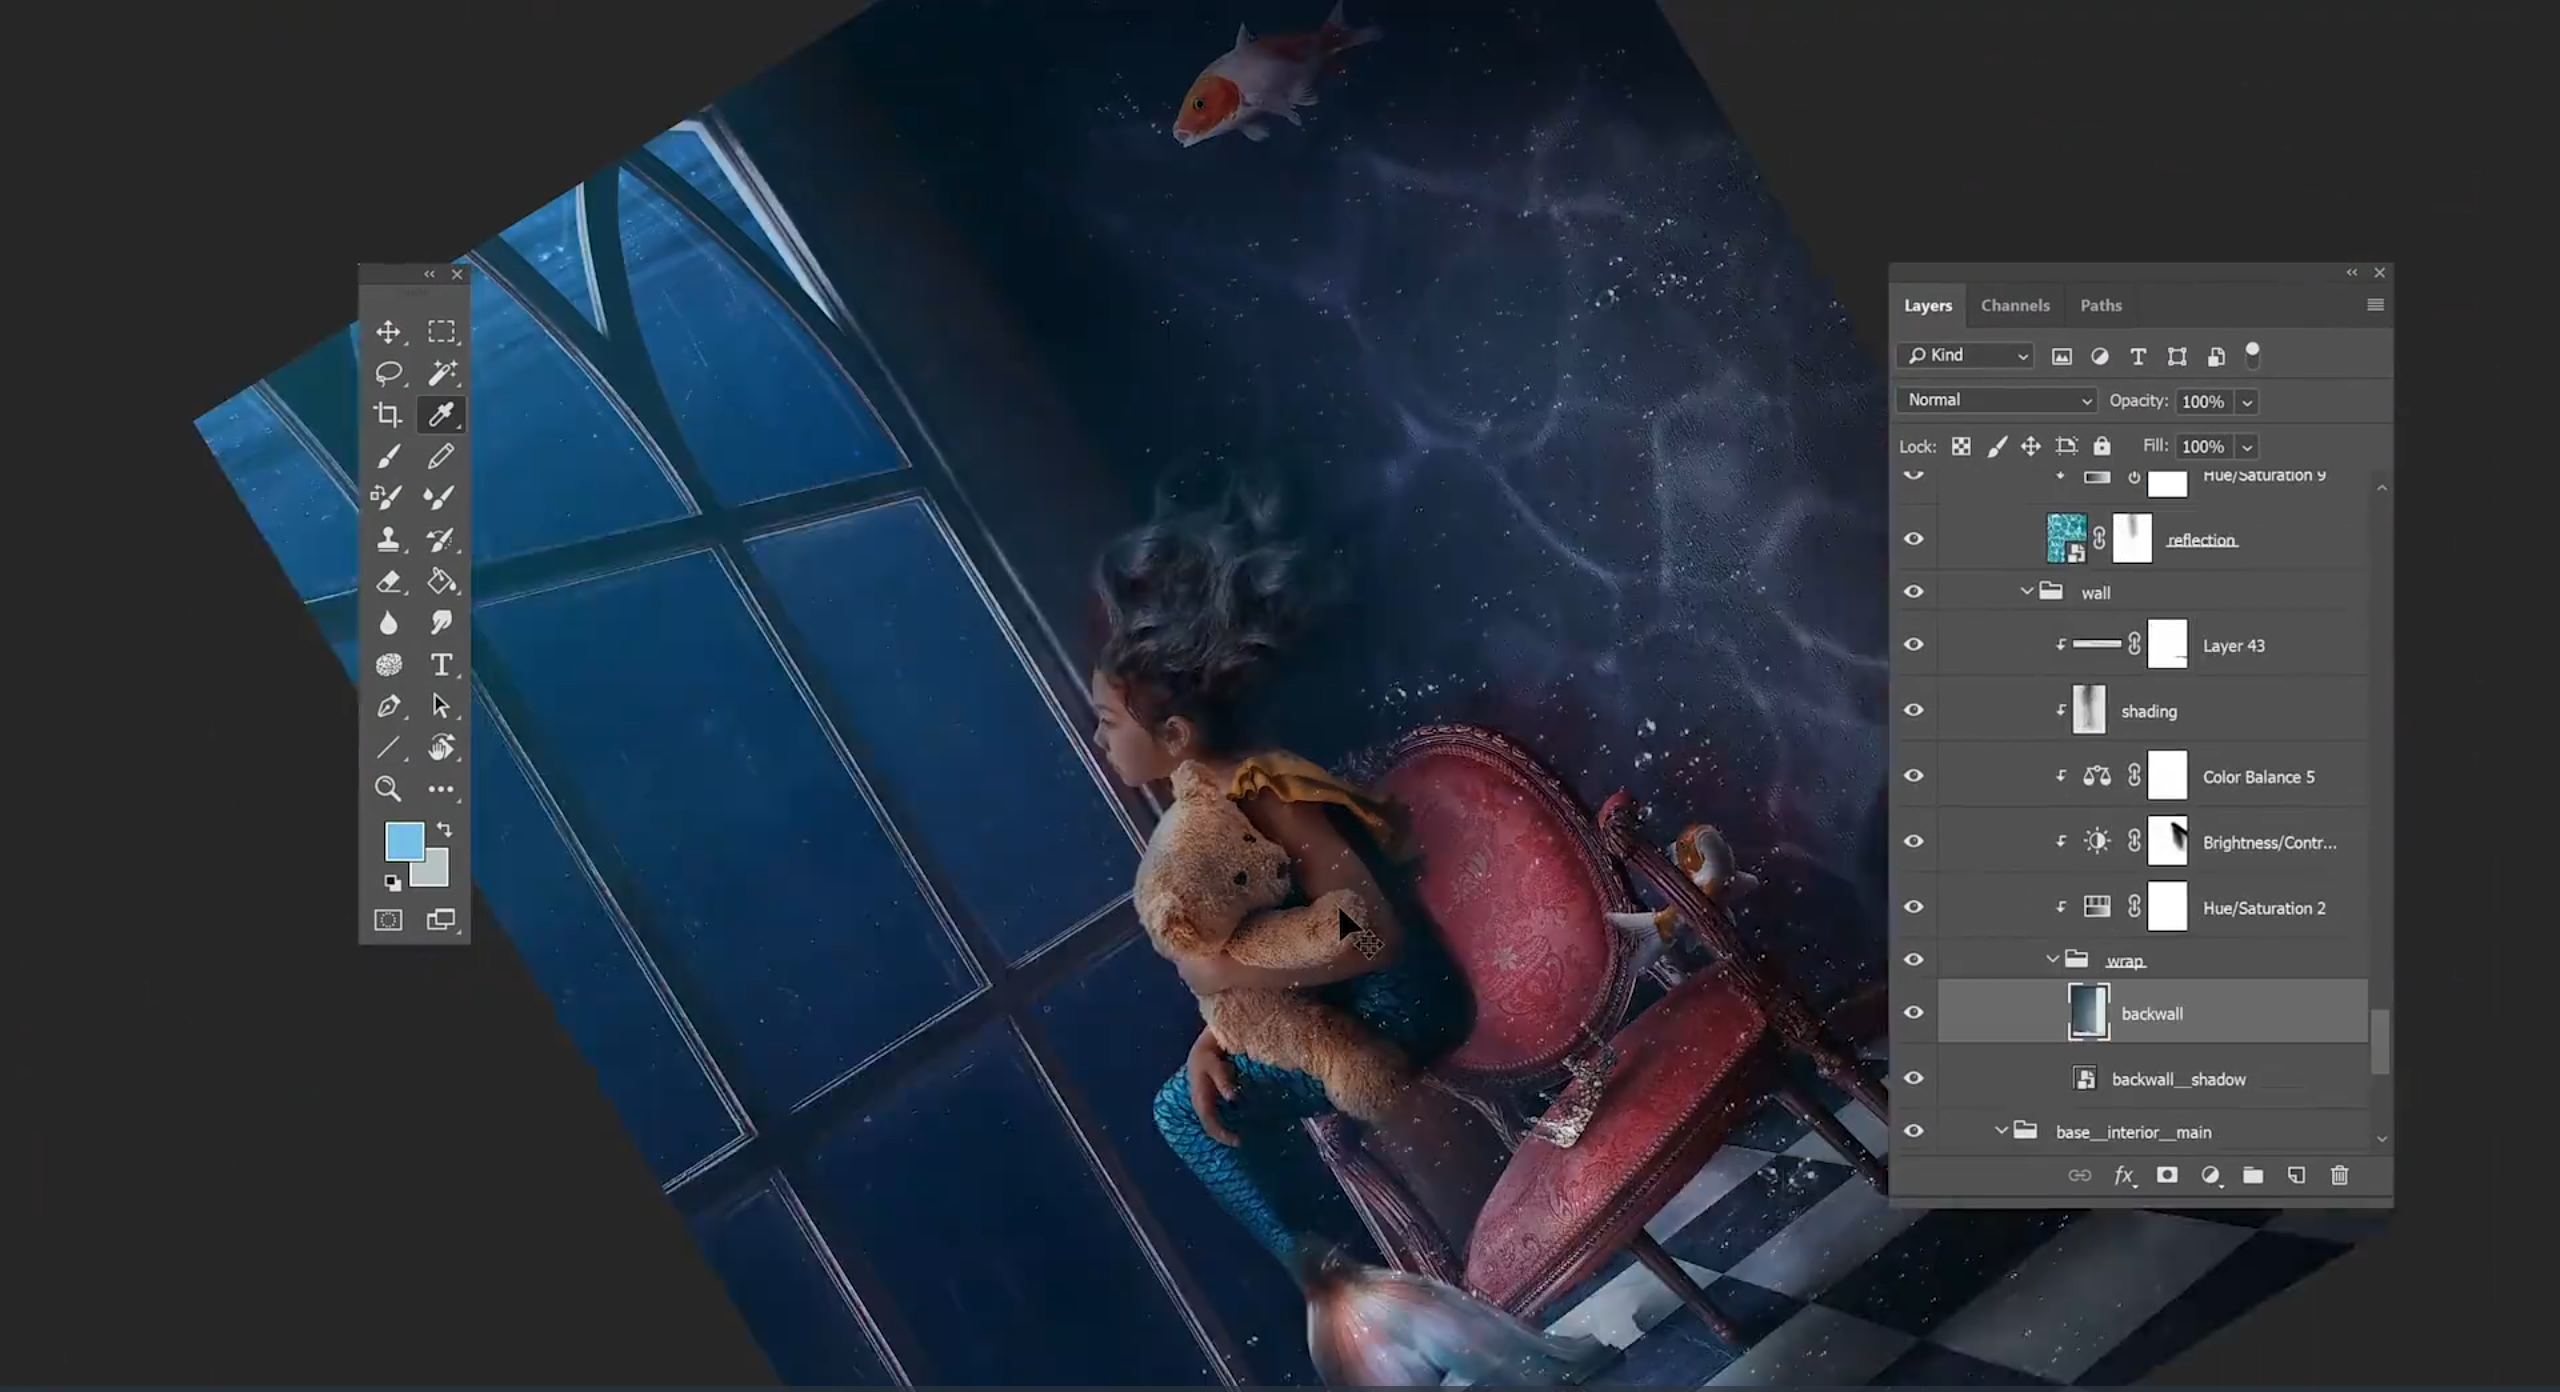2560x1392 pixels.
Task: Click the Opacity value field
Action: (2204, 401)
